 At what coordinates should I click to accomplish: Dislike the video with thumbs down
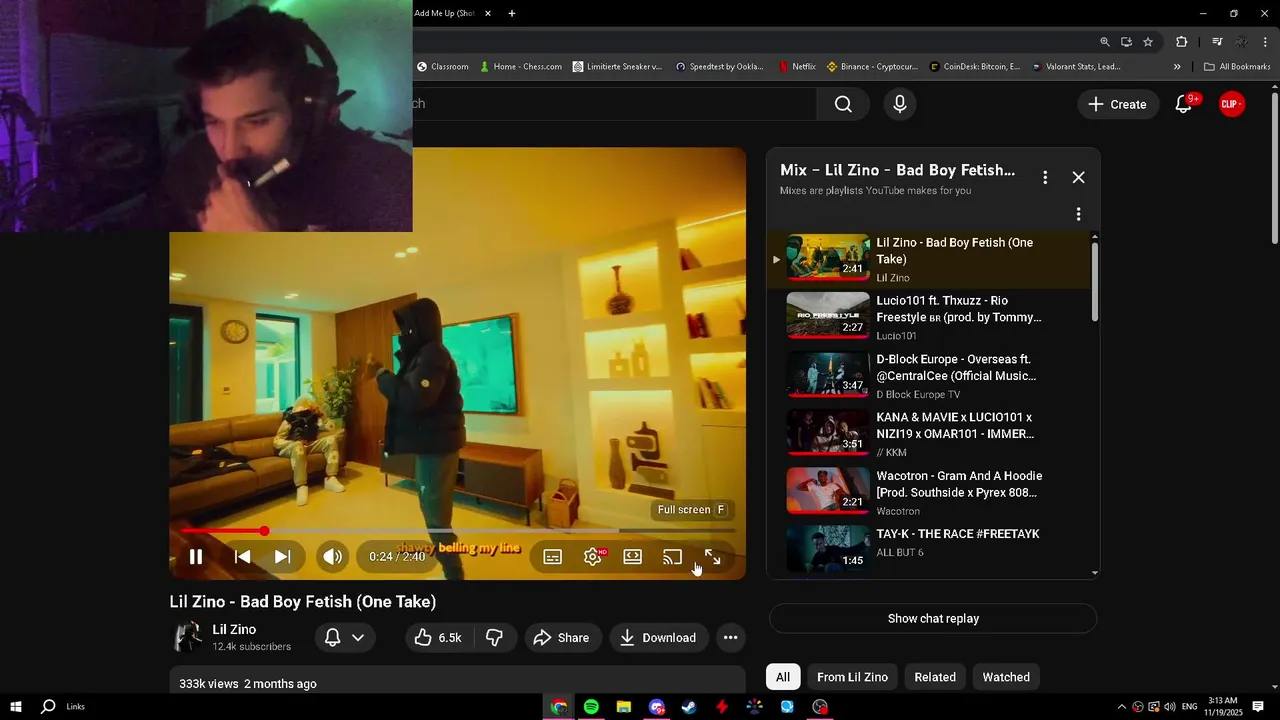click(494, 638)
